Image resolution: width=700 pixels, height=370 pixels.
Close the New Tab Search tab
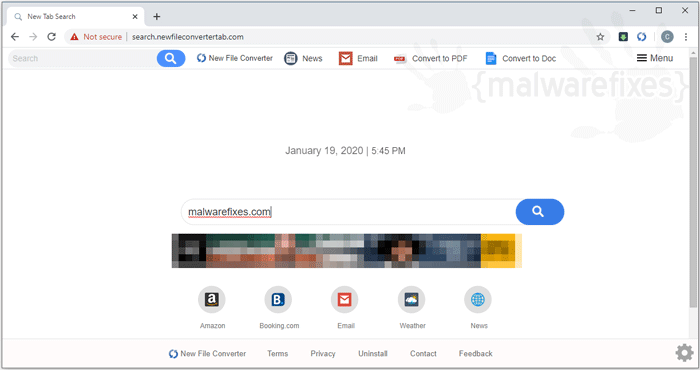(x=135, y=17)
